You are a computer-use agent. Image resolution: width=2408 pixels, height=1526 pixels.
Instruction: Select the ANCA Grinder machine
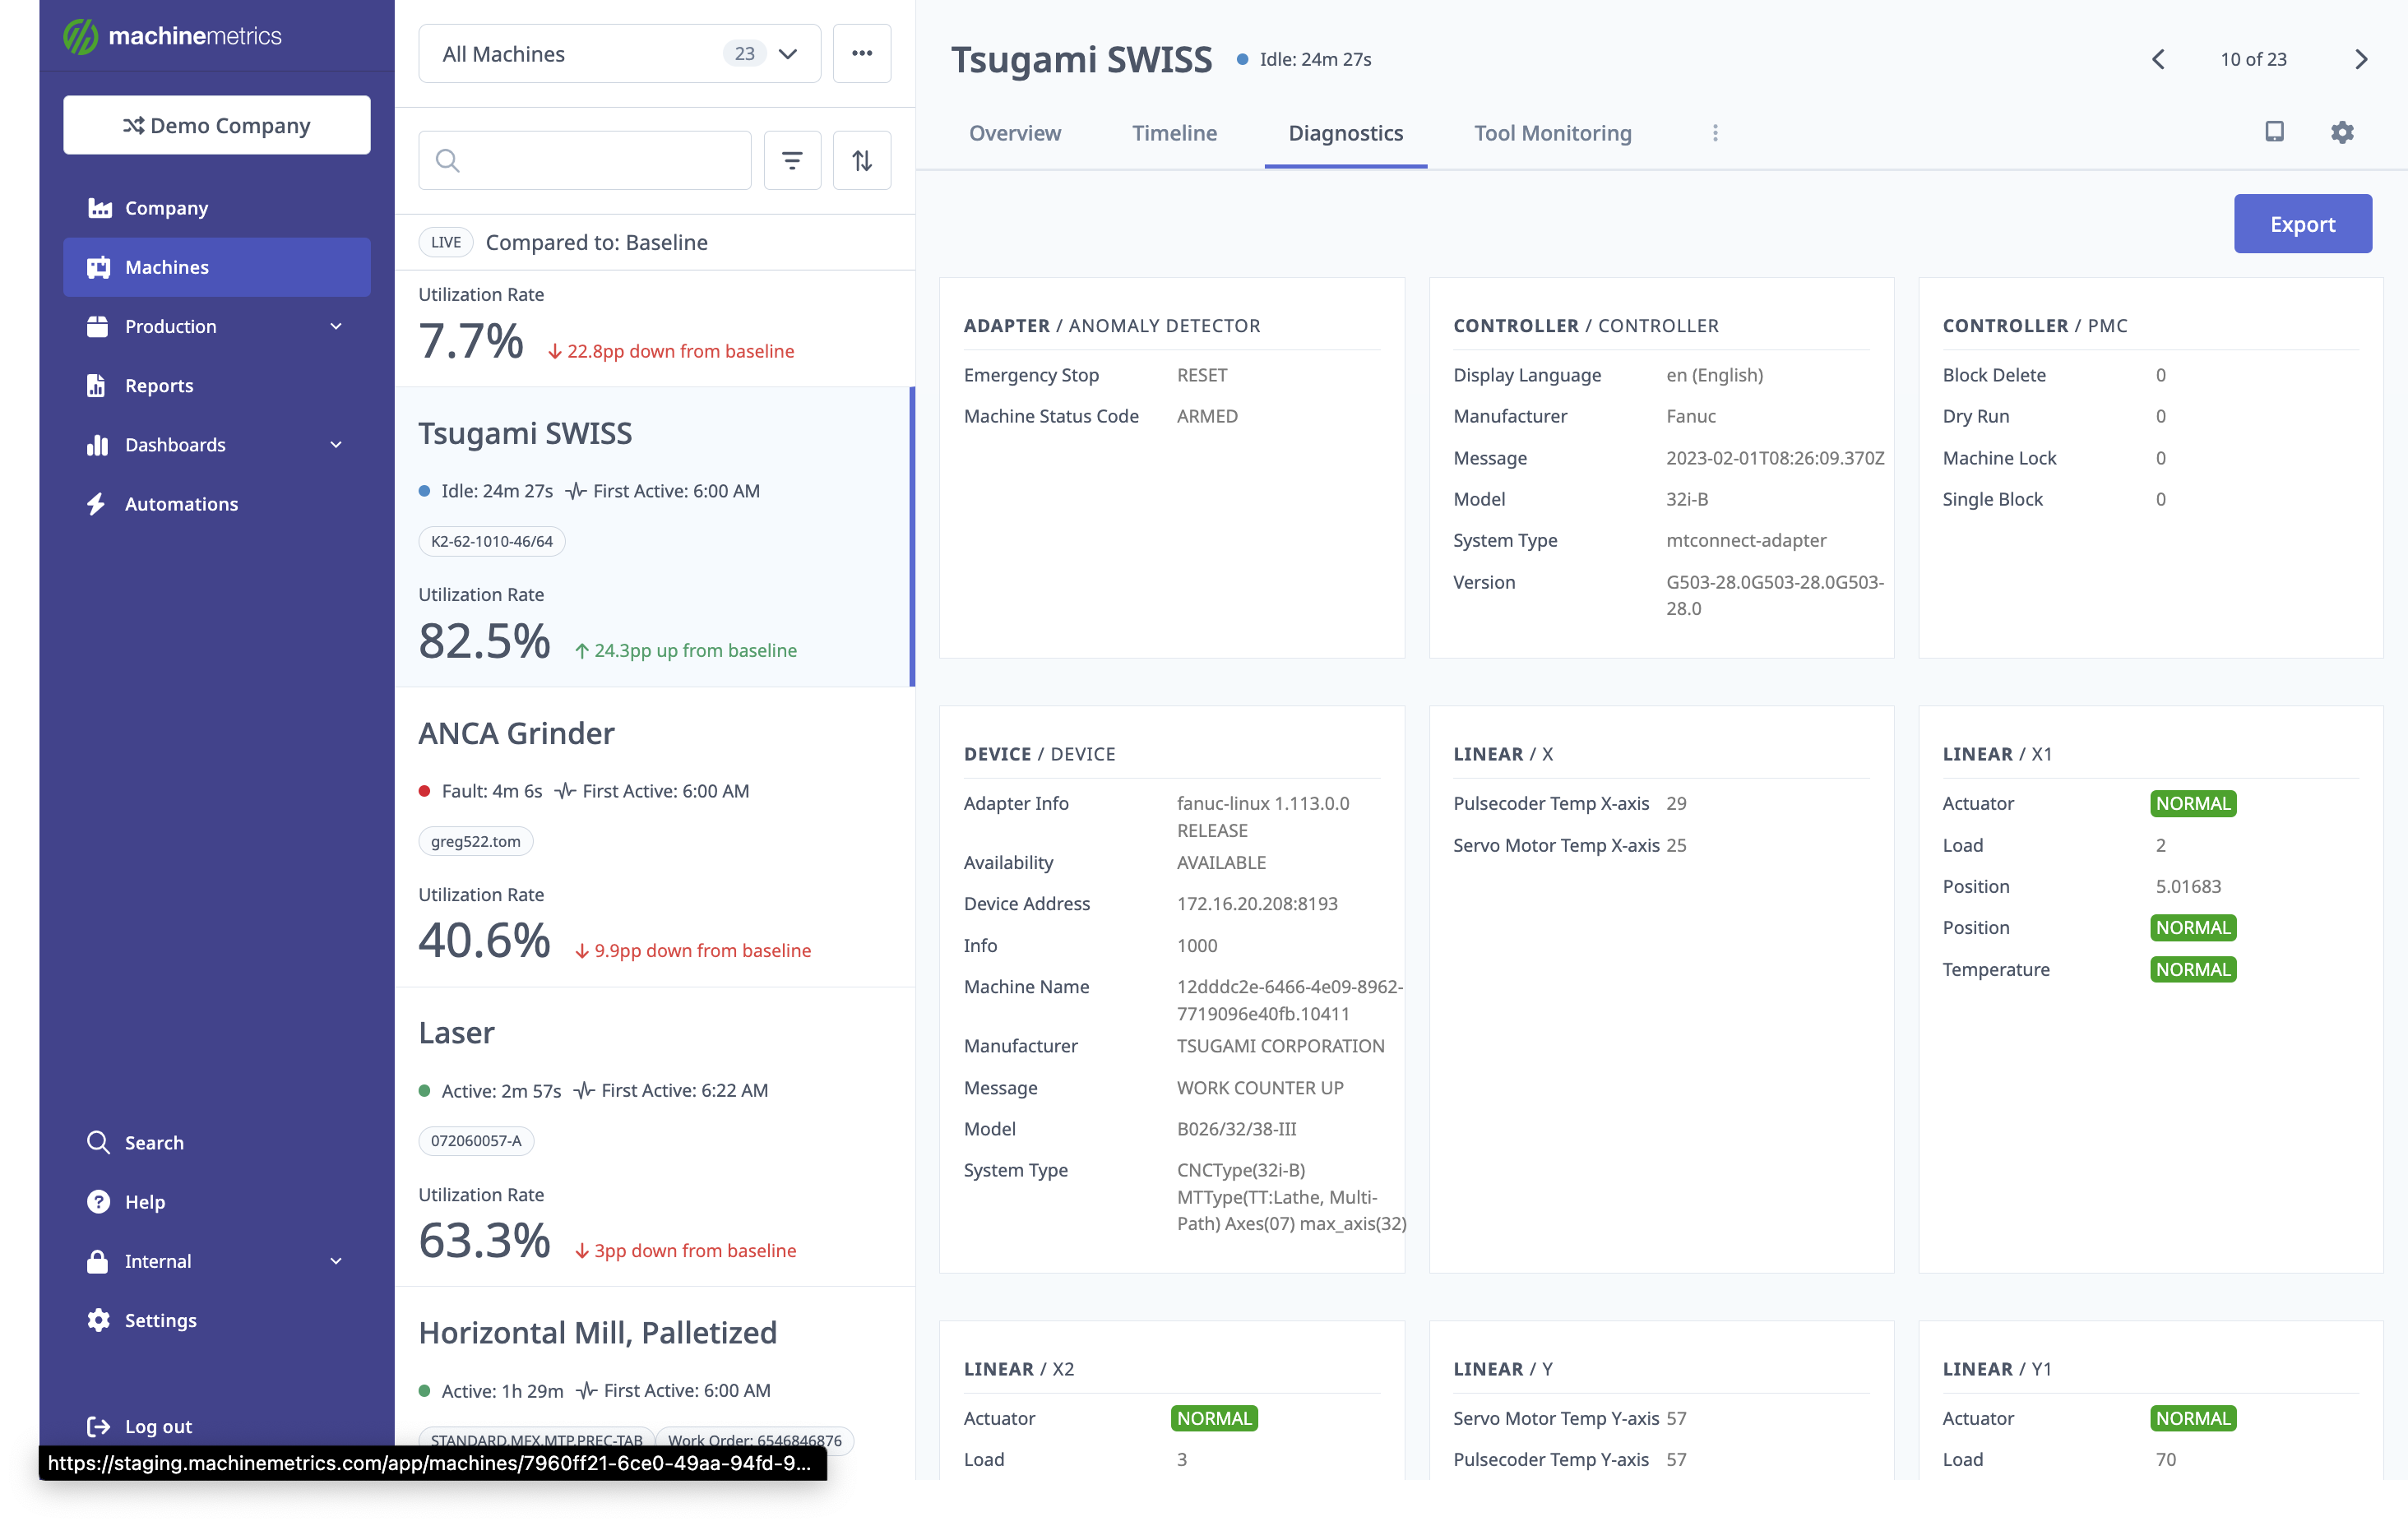click(654, 837)
